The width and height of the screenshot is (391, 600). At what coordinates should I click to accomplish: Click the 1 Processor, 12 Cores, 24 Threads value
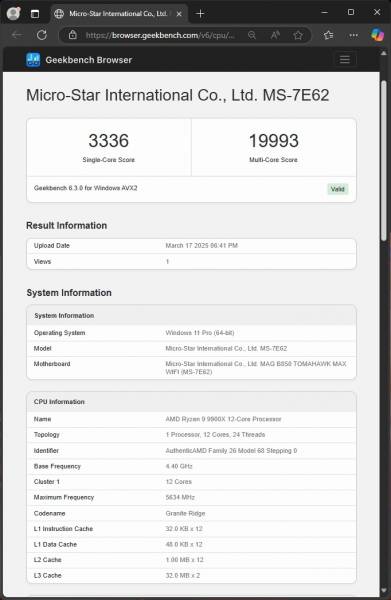(x=215, y=435)
